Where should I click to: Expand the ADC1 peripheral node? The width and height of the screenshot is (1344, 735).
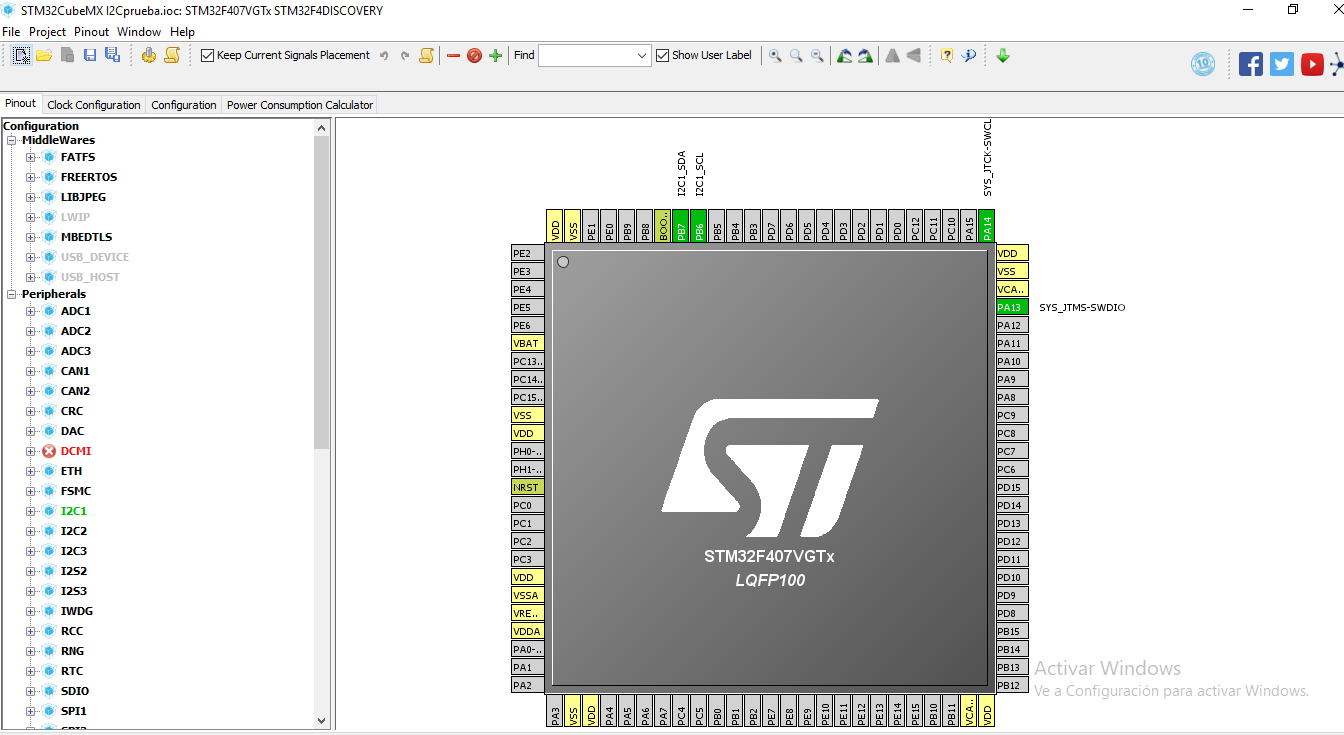pos(30,311)
